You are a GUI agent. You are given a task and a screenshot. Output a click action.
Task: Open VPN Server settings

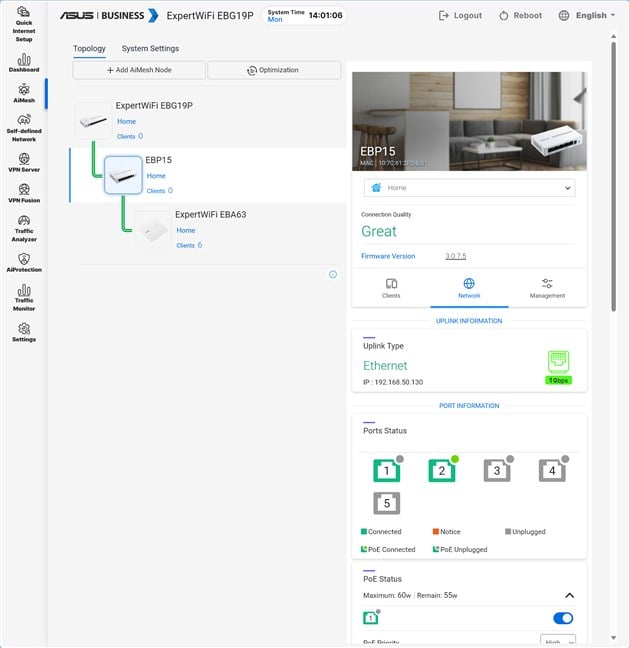coord(24,162)
